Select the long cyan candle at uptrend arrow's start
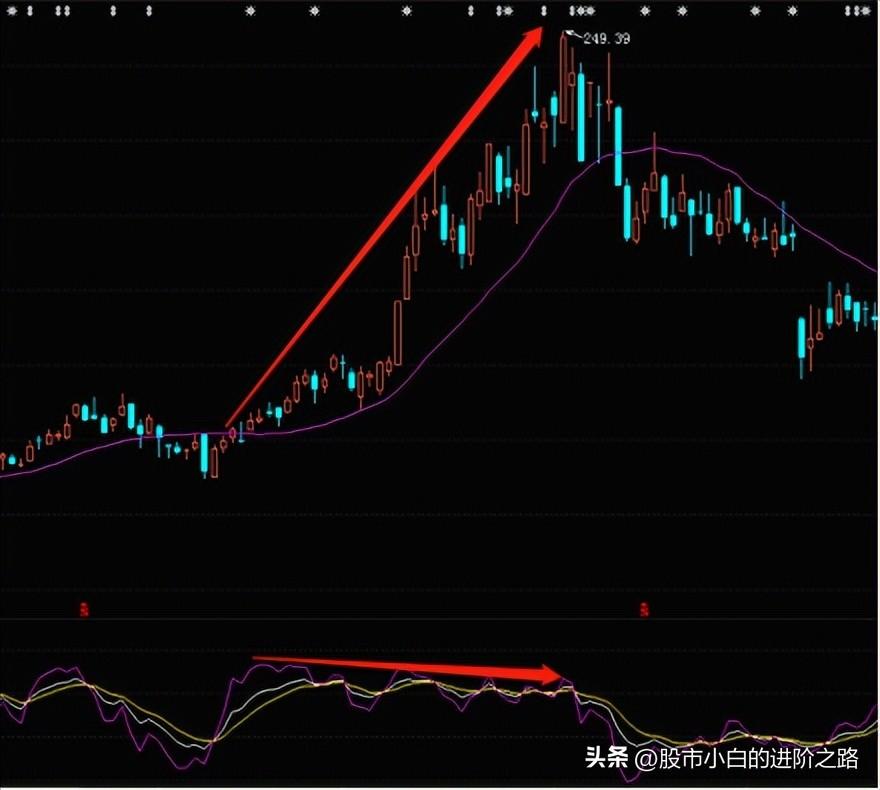The image size is (880, 790). click(204, 455)
